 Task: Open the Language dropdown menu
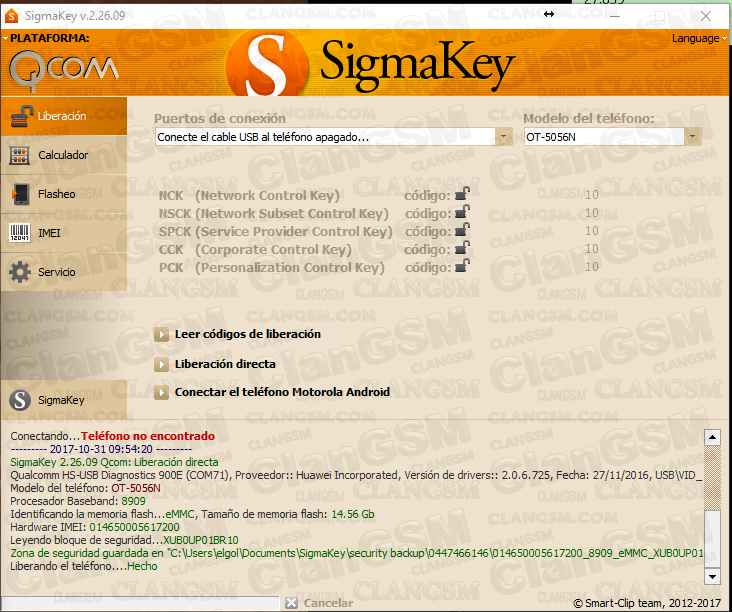click(x=699, y=38)
